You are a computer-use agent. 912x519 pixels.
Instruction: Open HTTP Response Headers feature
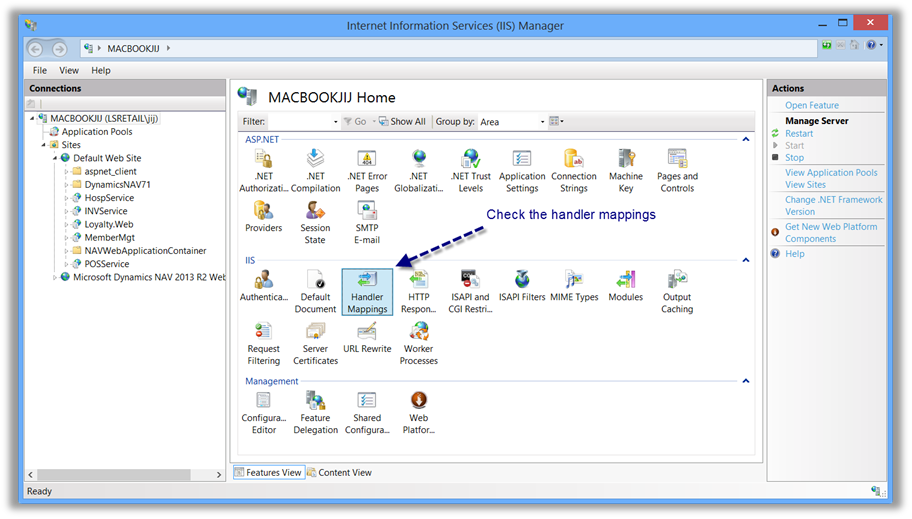[x=419, y=292]
